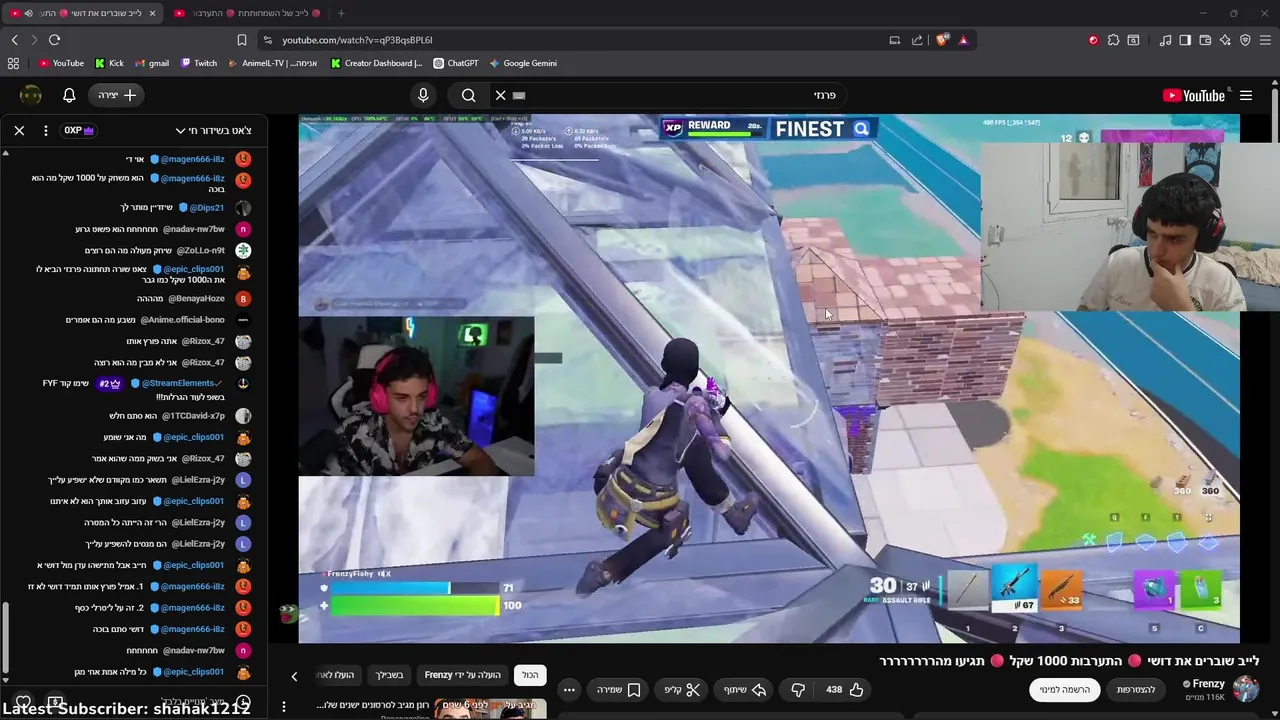
Task: Reload the YouTube page
Action: point(54,40)
